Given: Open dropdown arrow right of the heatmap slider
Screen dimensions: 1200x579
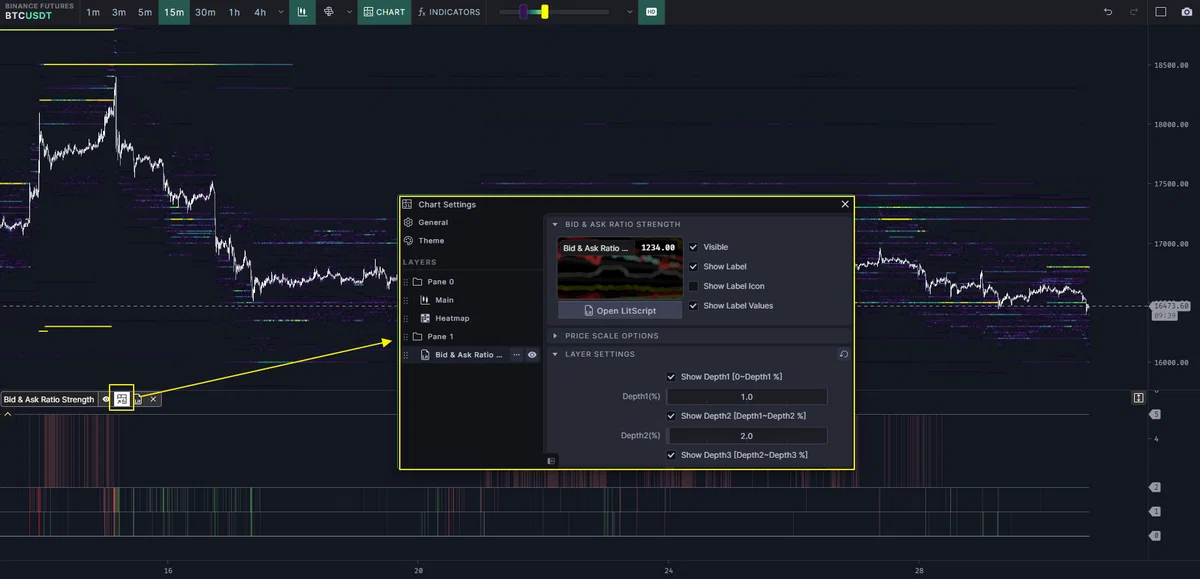Looking at the screenshot, I should (629, 12).
